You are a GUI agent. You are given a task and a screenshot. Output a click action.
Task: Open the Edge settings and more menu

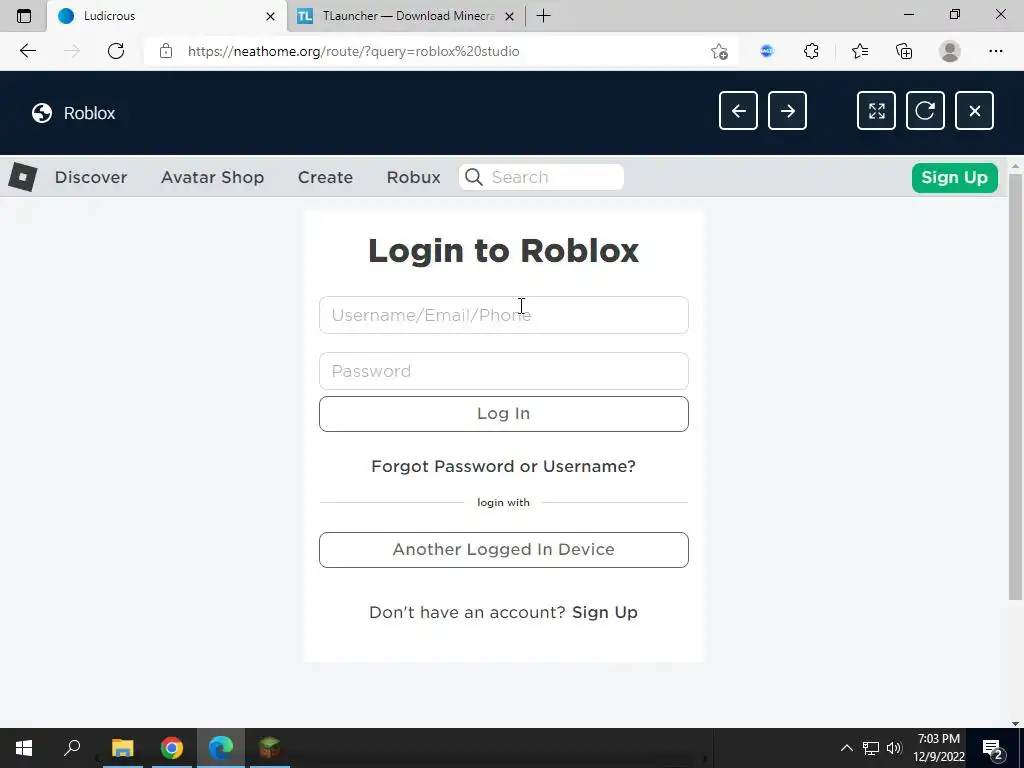tap(995, 51)
